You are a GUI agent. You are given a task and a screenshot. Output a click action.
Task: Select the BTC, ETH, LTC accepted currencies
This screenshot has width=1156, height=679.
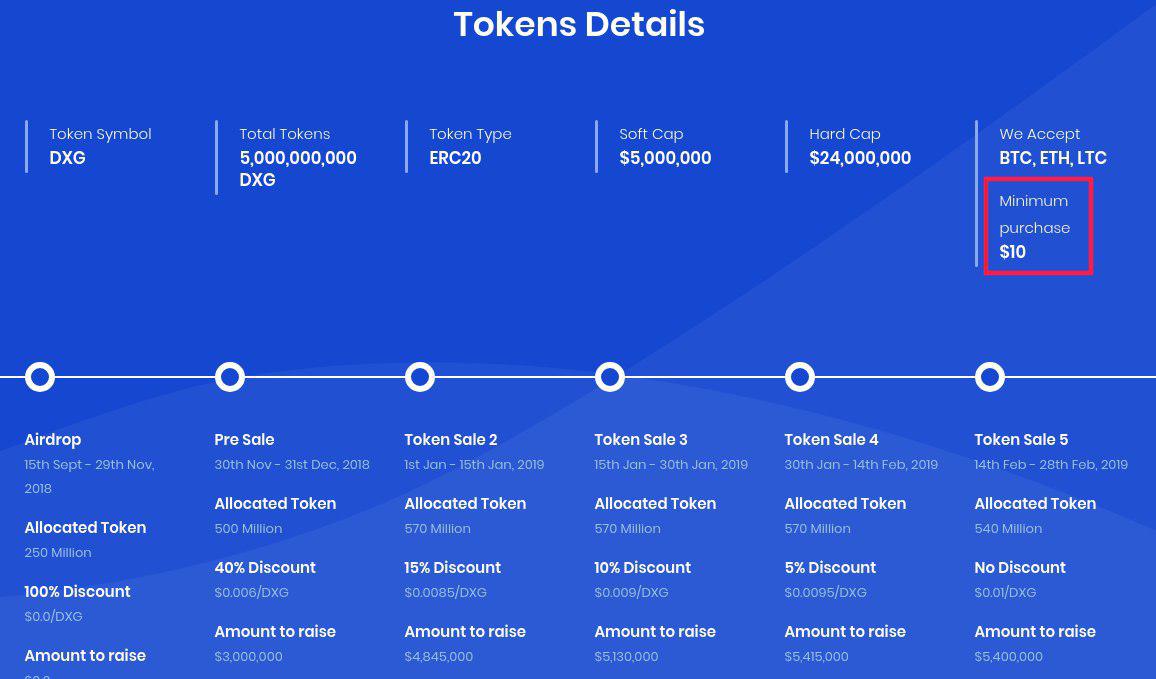click(1053, 158)
